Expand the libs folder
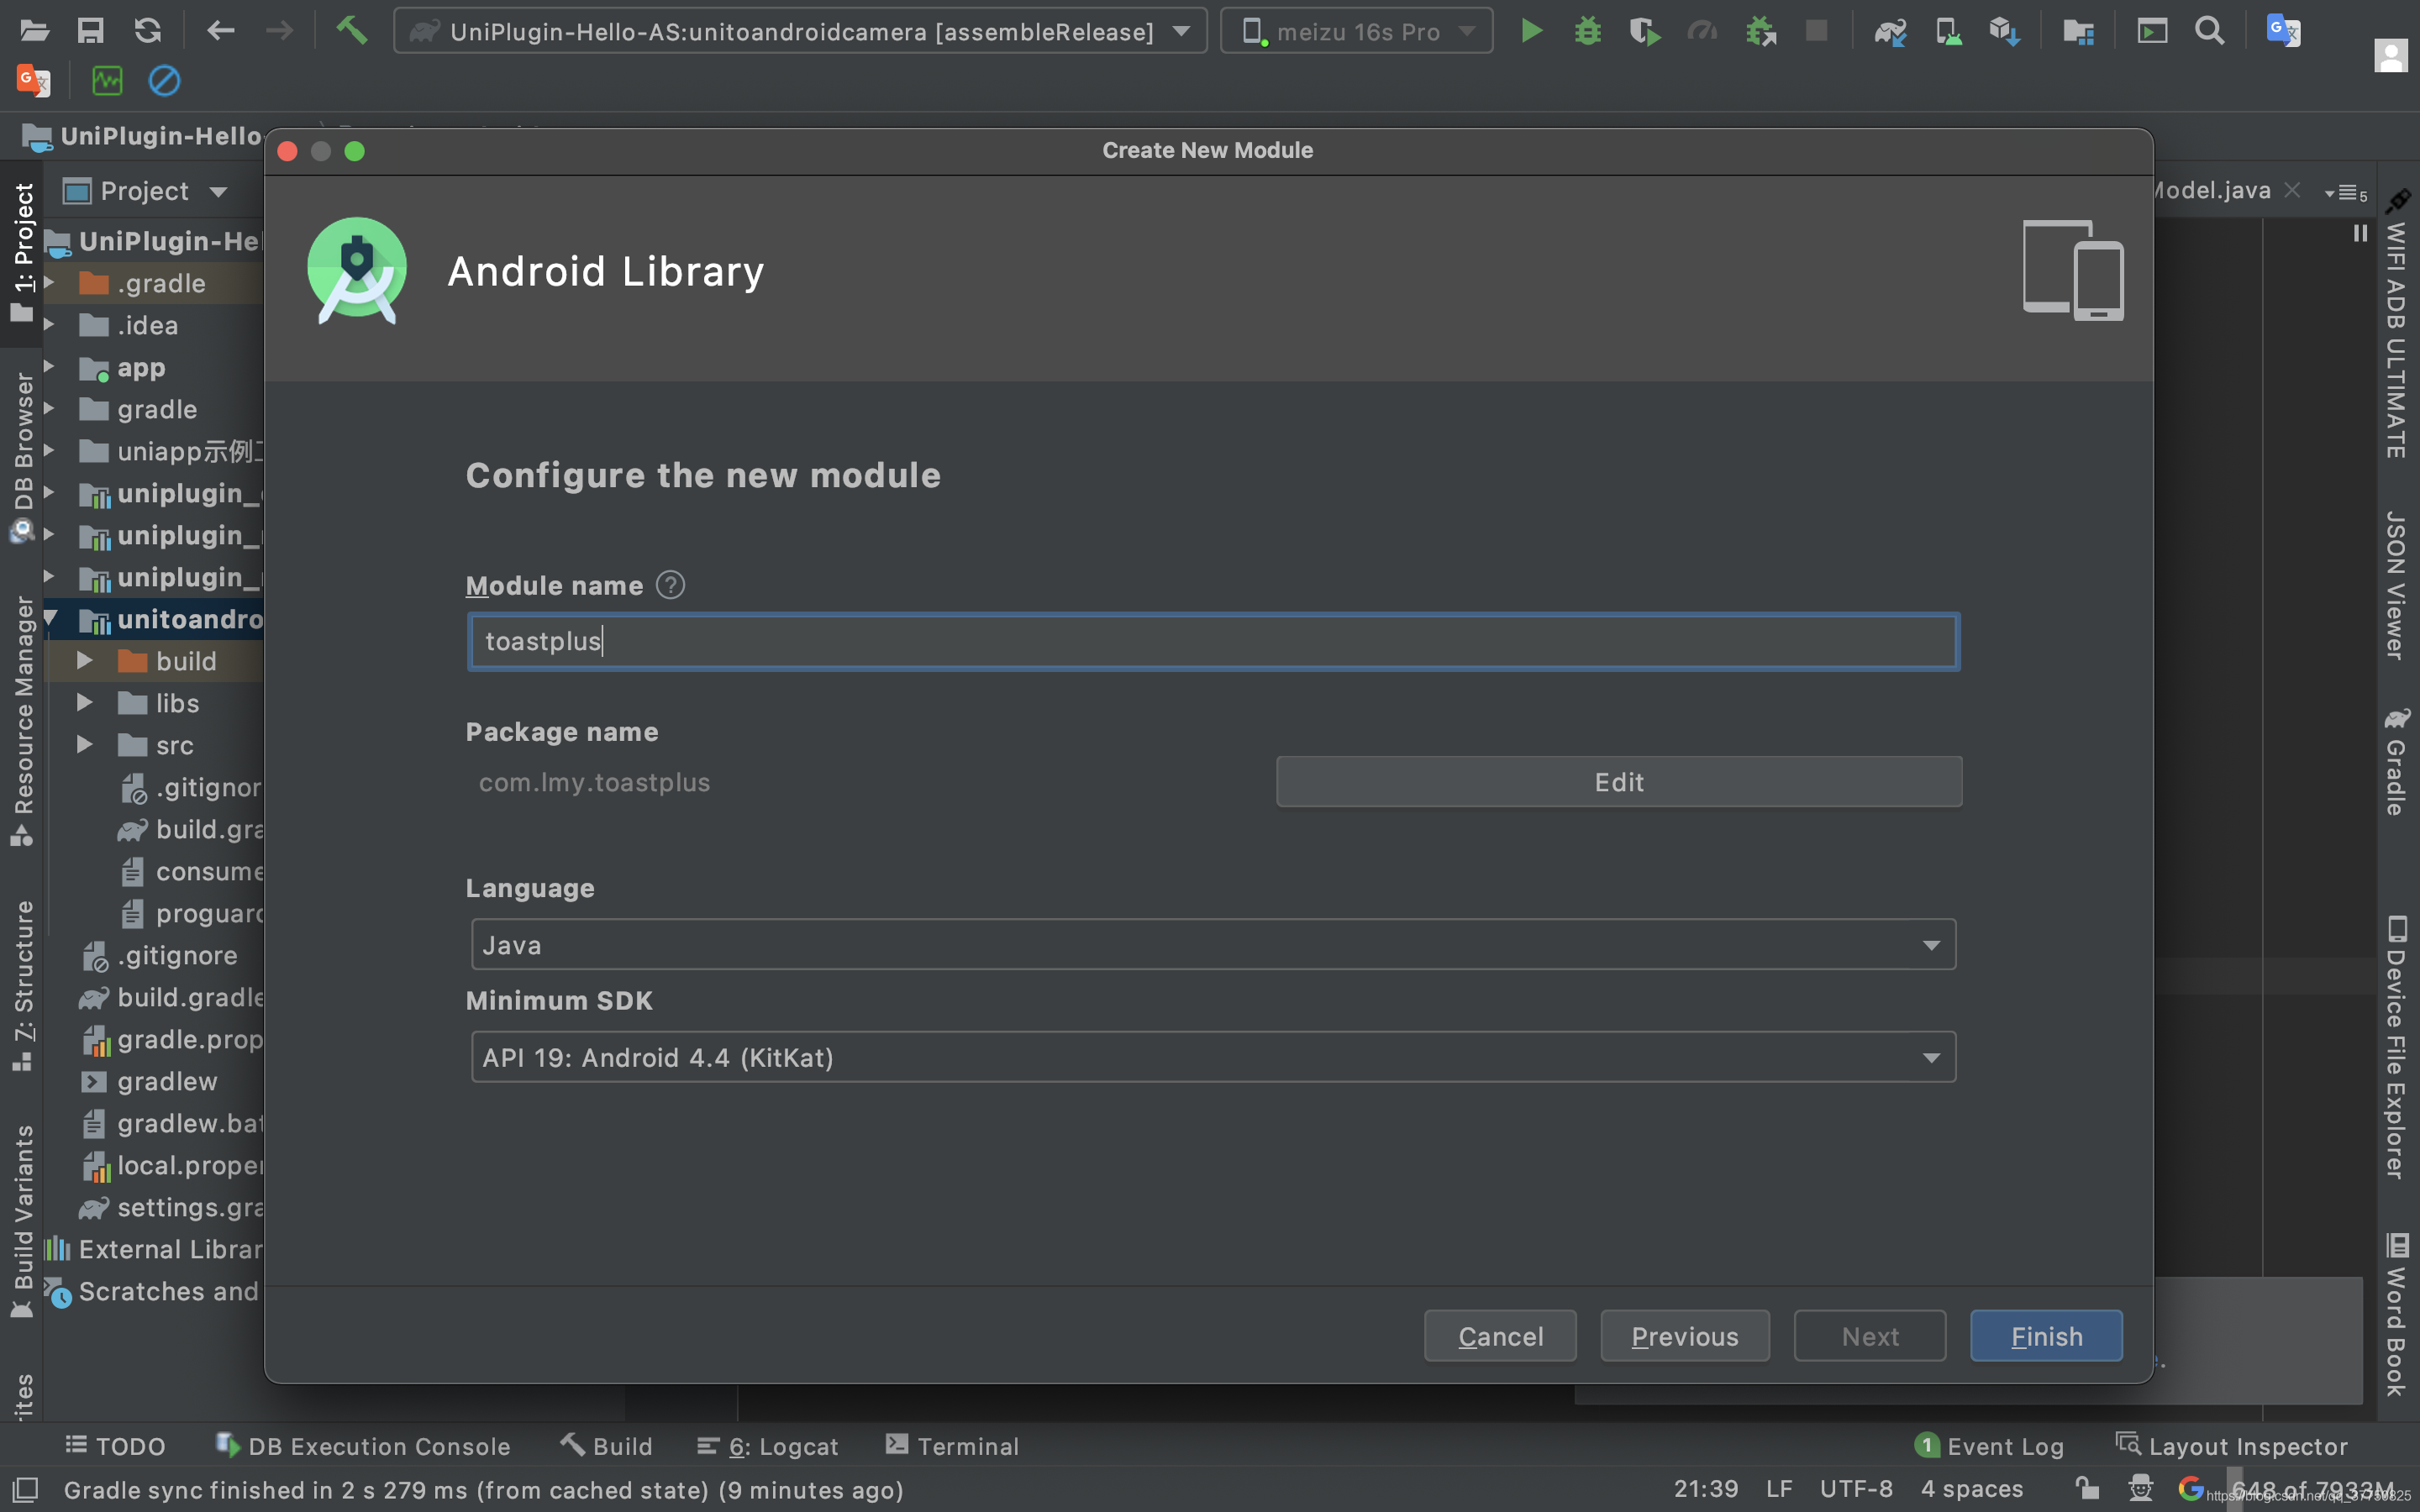2420x1512 pixels. tap(85, 703)
